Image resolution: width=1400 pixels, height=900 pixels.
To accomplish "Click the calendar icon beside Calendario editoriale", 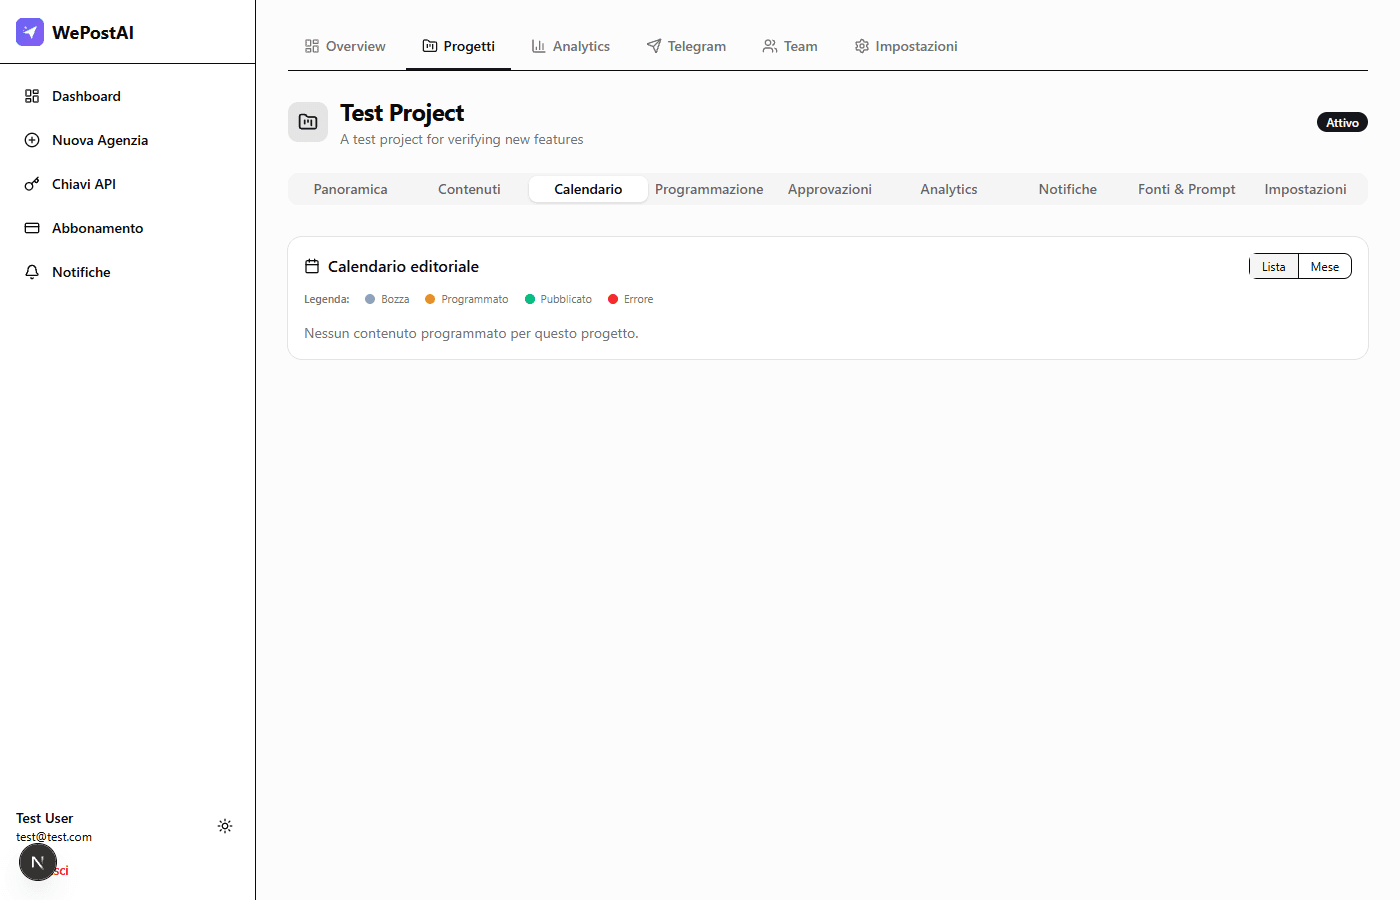I will coord(312,266).
